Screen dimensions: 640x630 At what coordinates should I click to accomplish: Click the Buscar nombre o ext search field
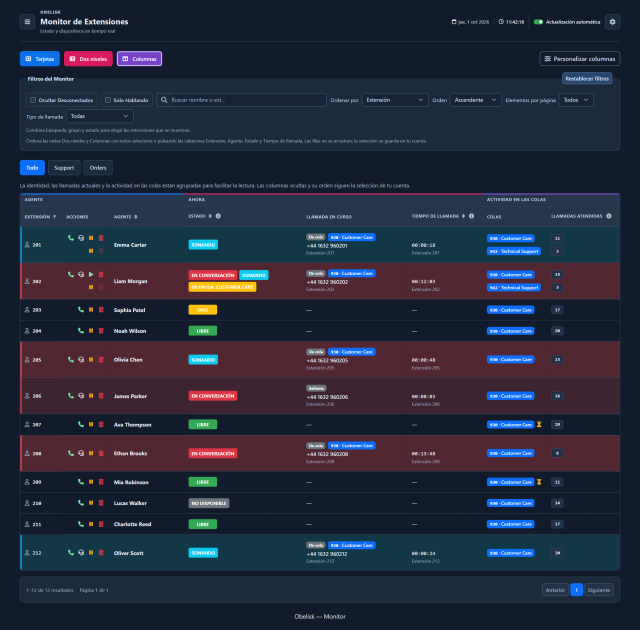point(241,100)
